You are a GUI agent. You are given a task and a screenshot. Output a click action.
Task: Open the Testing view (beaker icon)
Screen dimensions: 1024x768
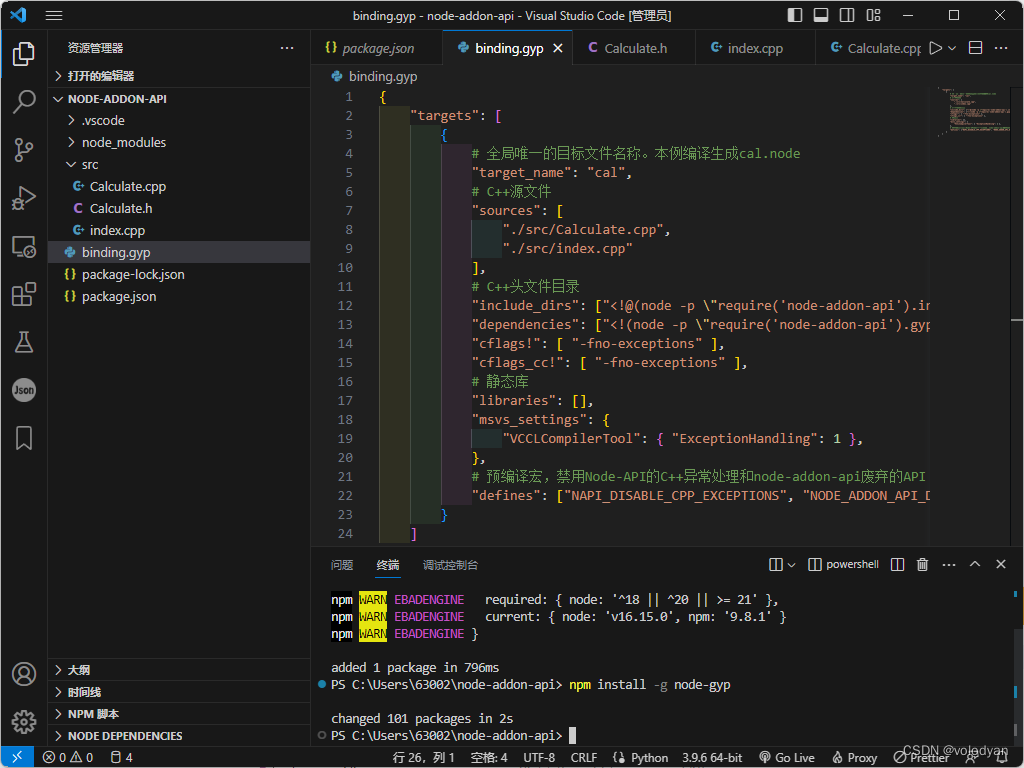(x=24, y=342)
